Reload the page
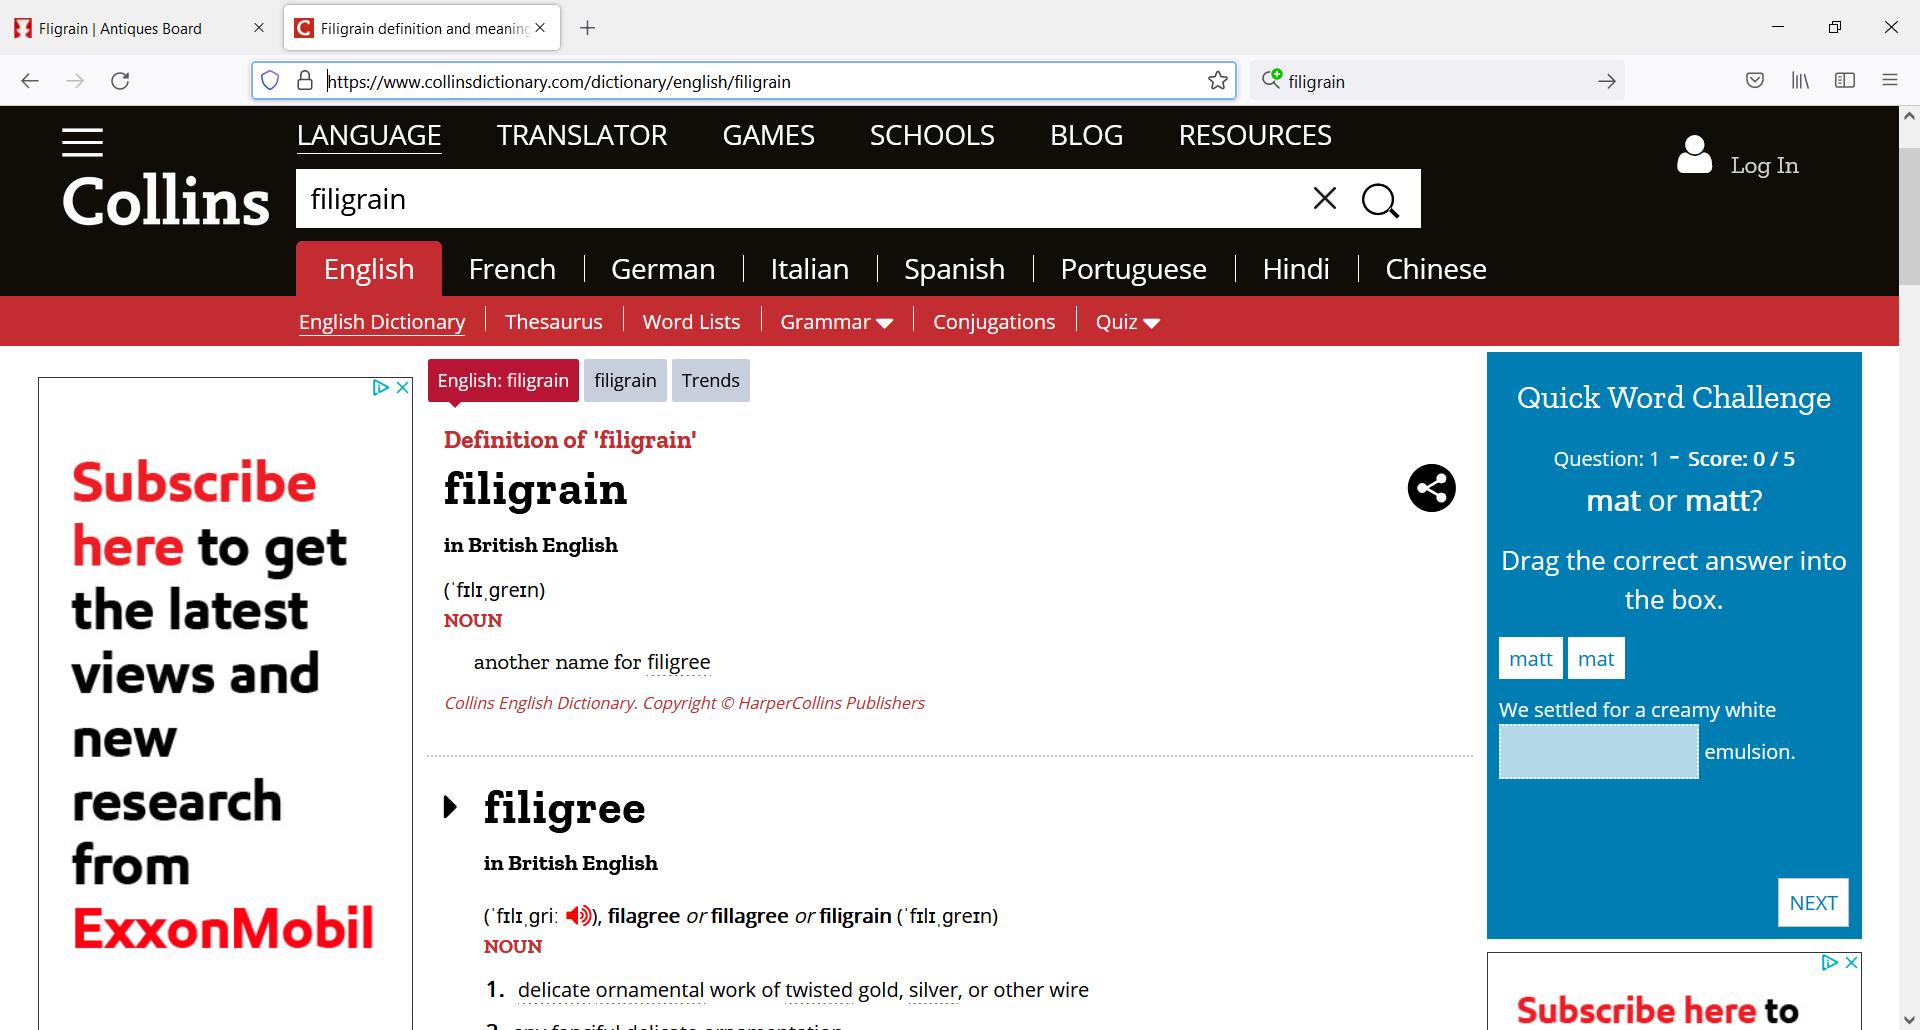 click(120, 81)
